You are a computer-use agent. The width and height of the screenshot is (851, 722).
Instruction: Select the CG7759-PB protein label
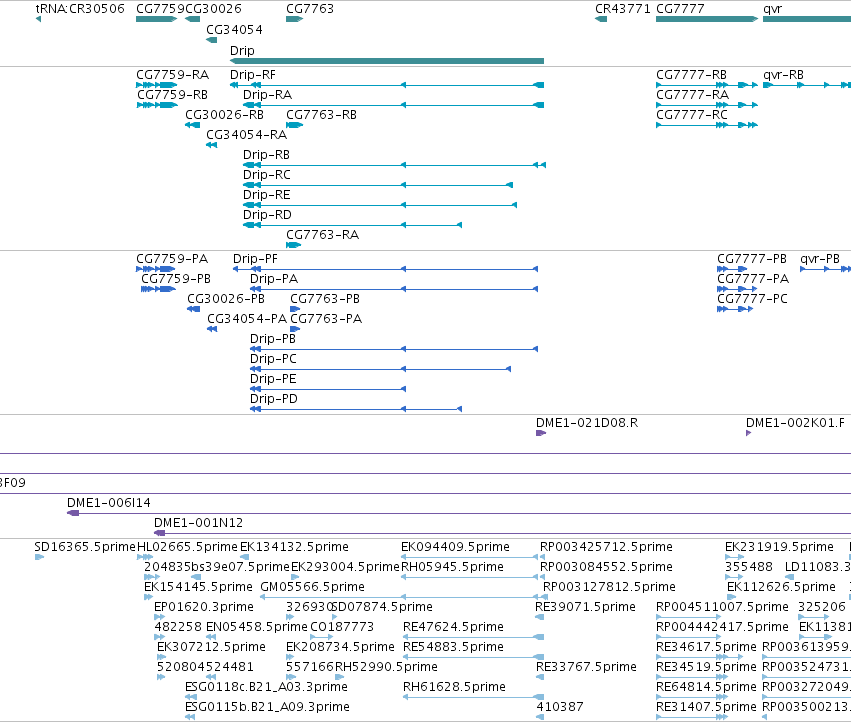pyautogui.click(x=176, y=278)
